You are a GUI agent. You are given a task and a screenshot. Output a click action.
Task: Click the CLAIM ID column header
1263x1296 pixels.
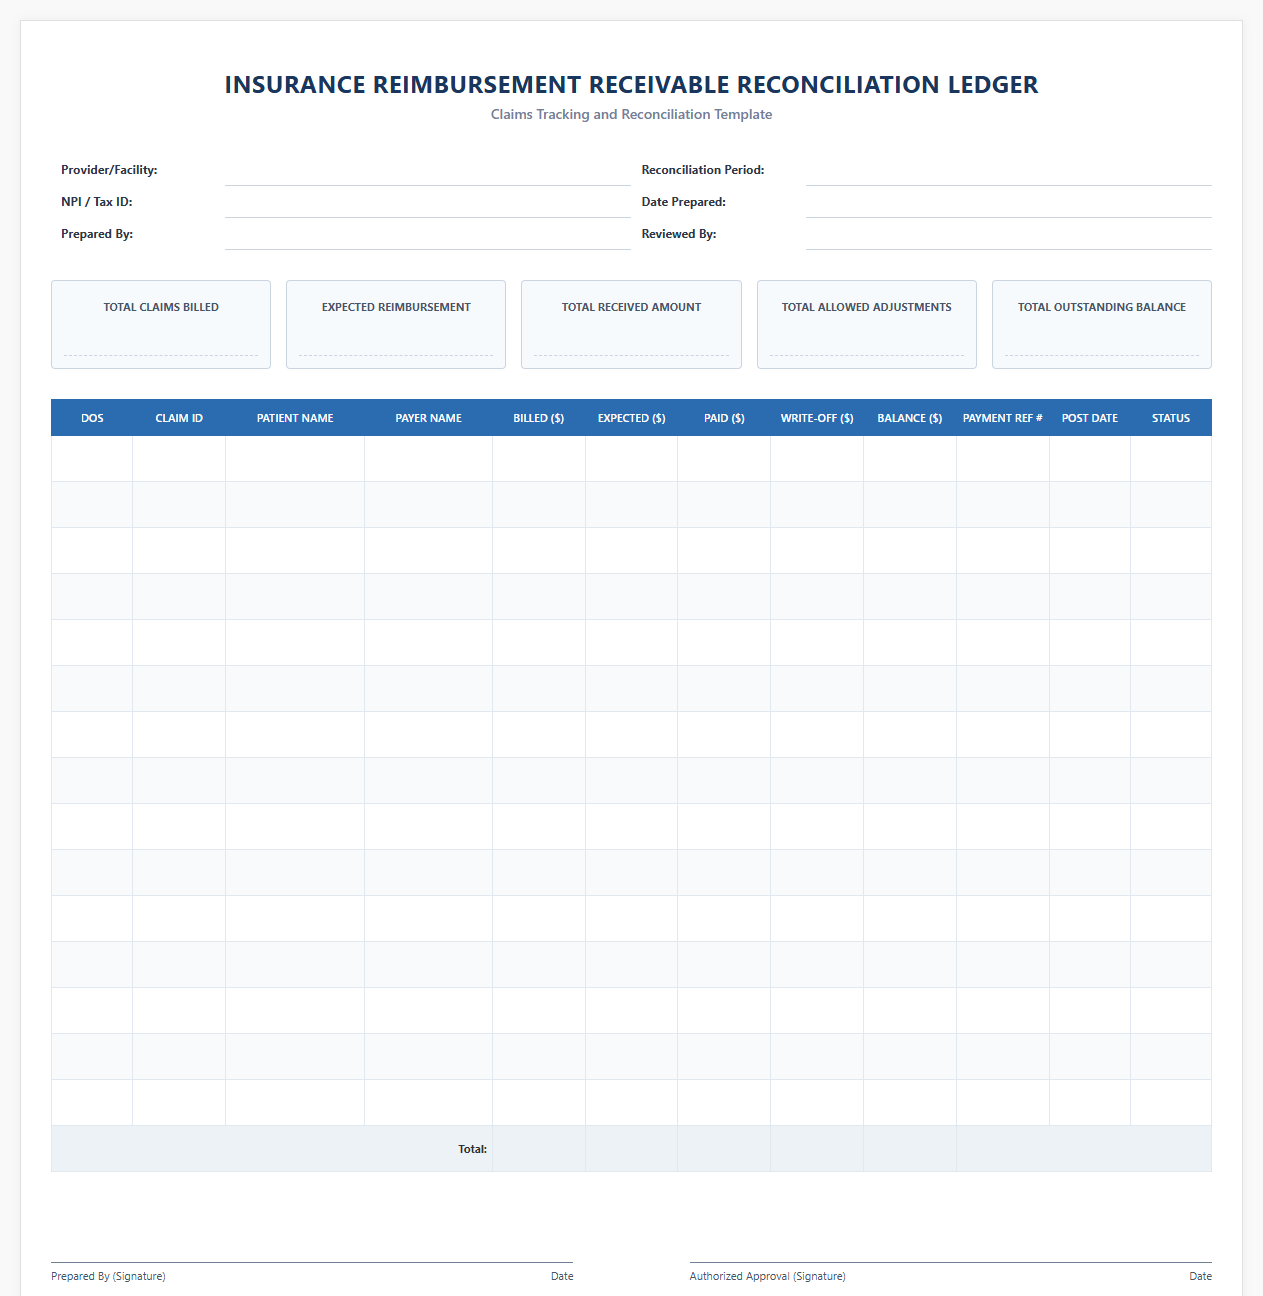tap(179, 418)
